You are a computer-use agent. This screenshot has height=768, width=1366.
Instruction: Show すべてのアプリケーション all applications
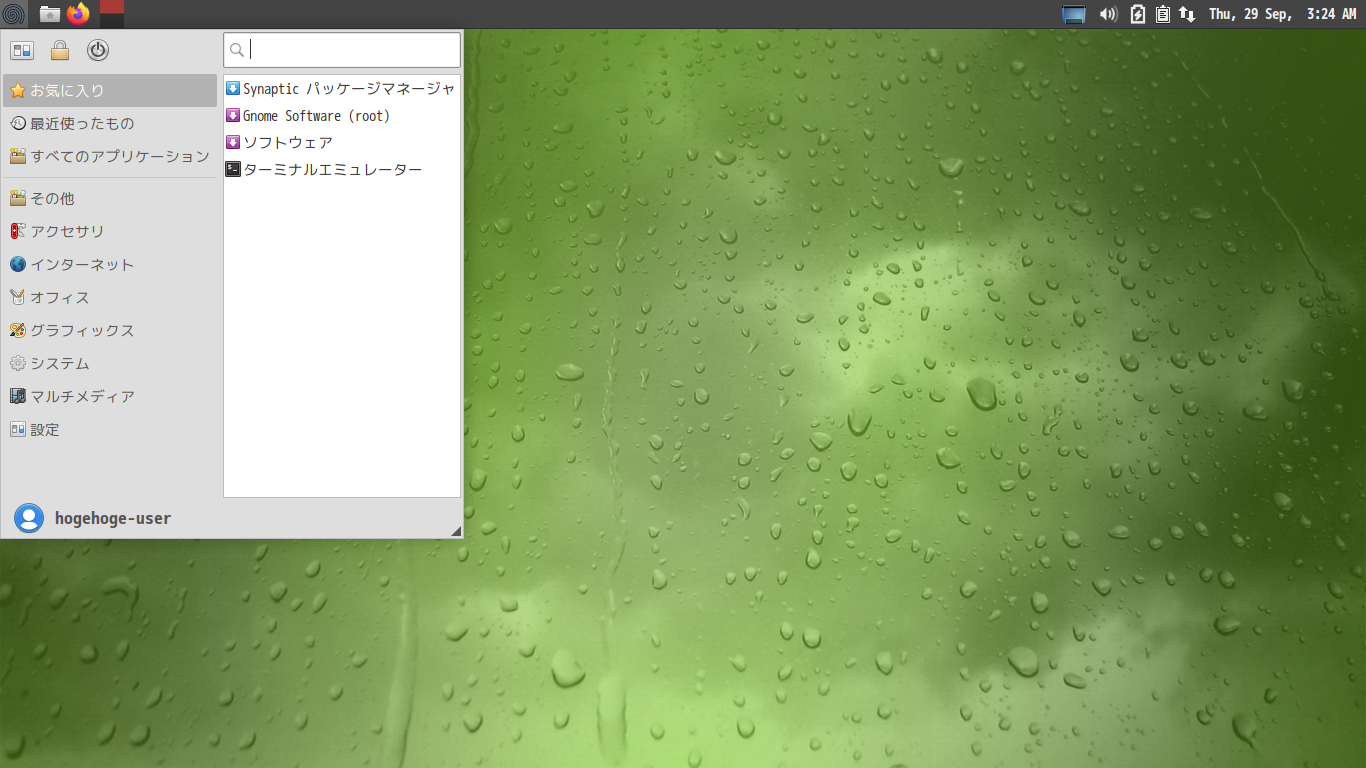(110, 156)
